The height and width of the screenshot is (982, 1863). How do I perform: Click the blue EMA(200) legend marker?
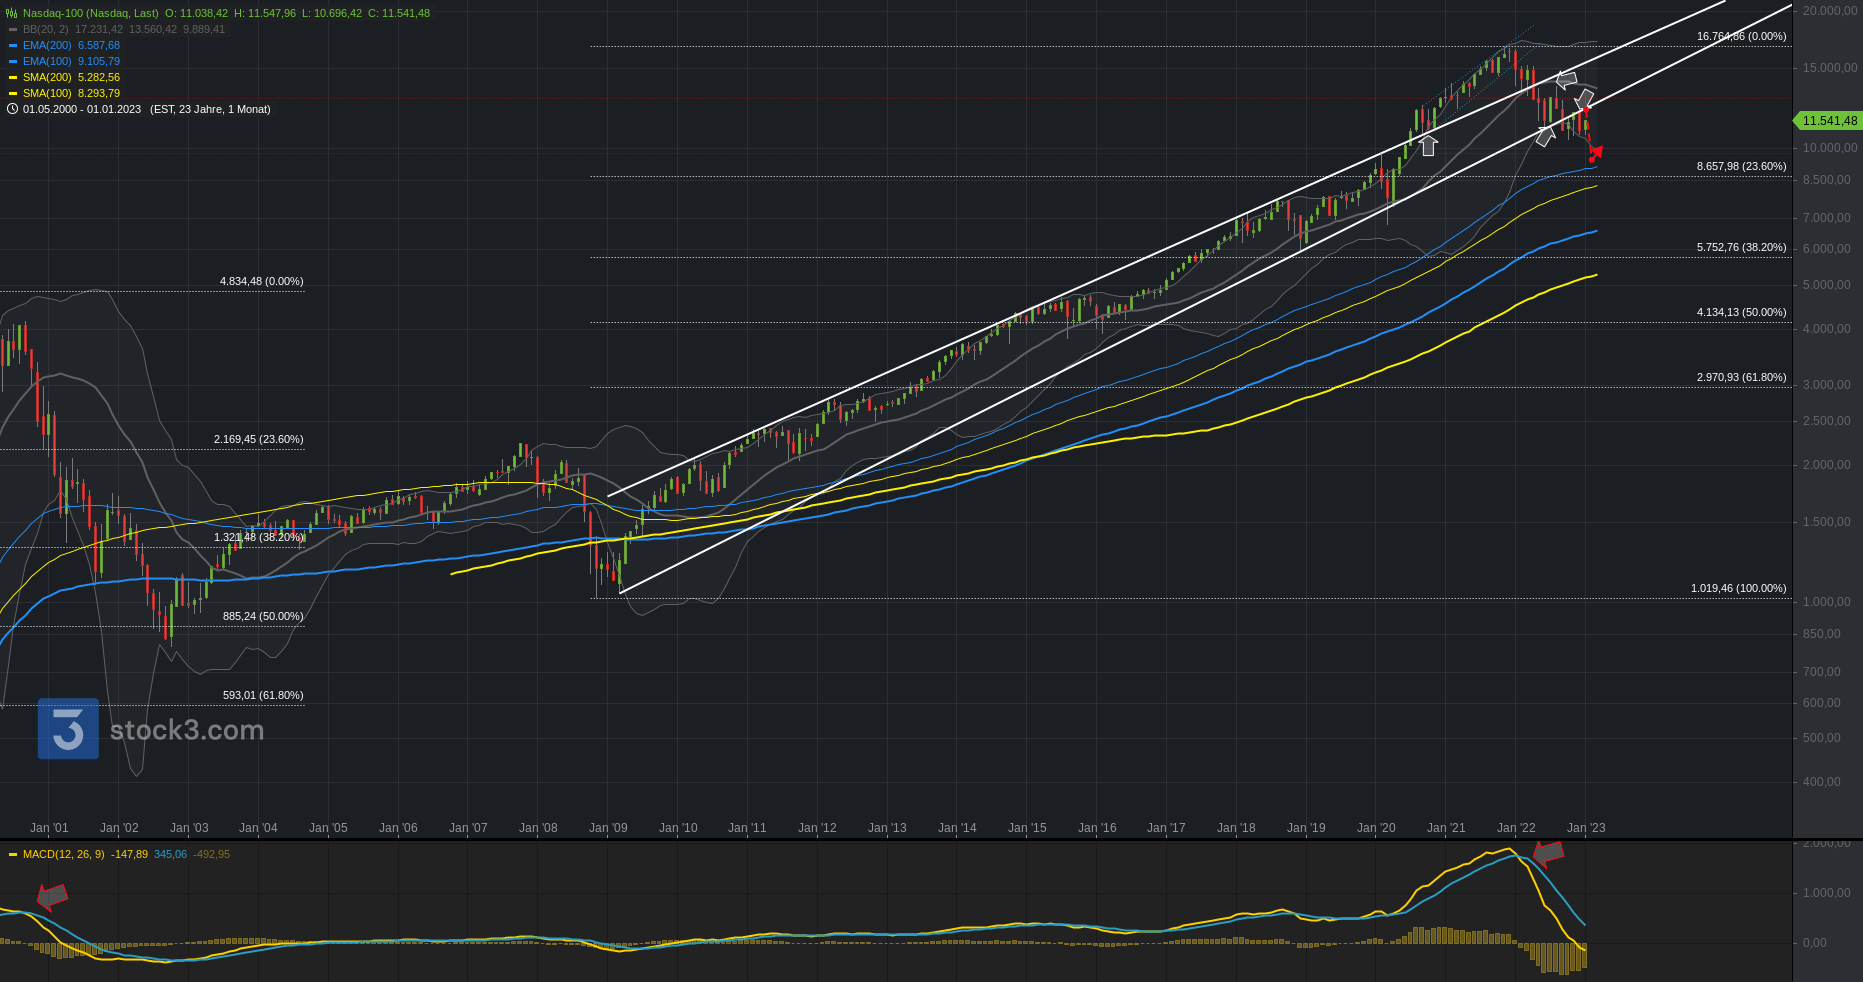coord(13,45)
